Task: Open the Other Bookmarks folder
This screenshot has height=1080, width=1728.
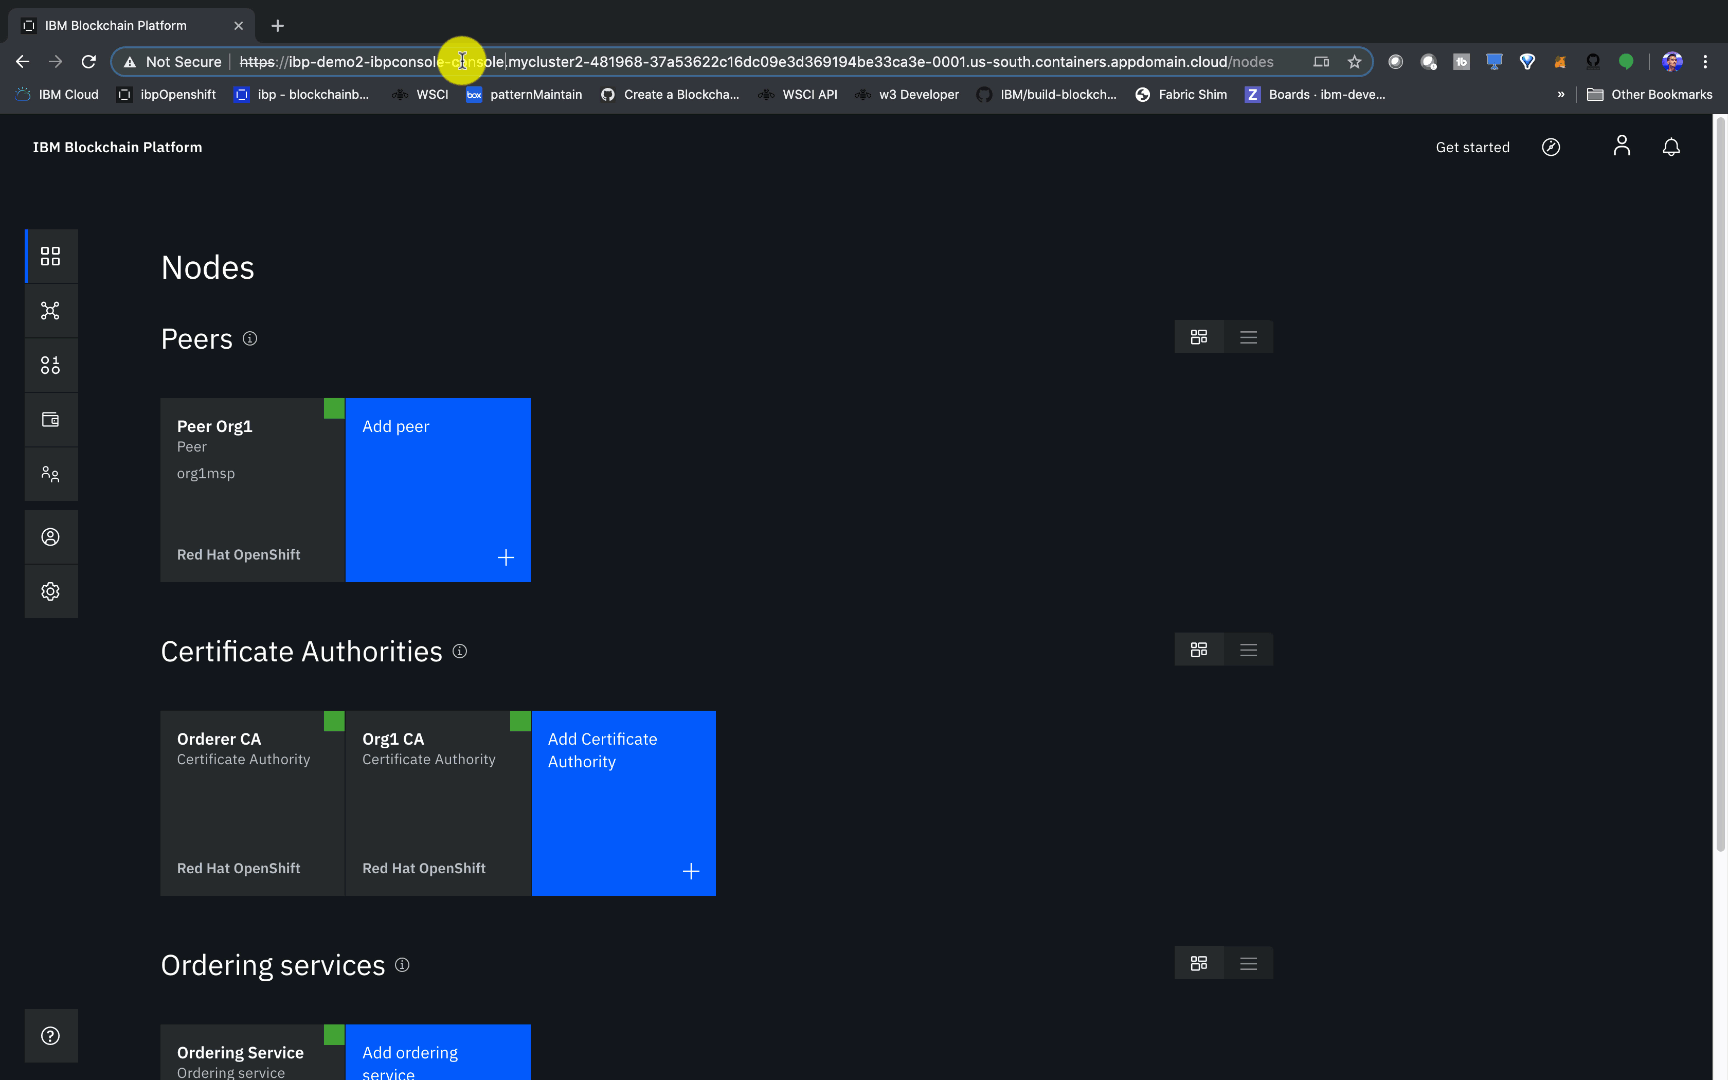Action: coord(1650,95)
